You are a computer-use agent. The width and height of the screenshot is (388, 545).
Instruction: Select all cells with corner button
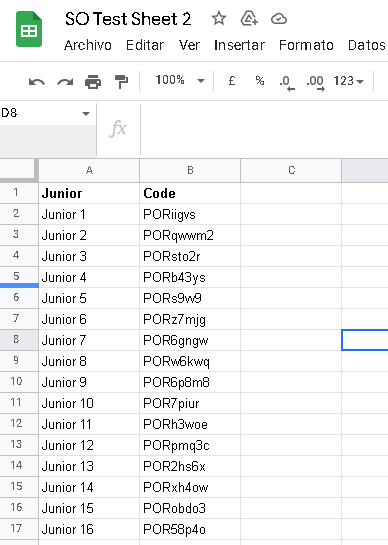[x=19, y=170]
